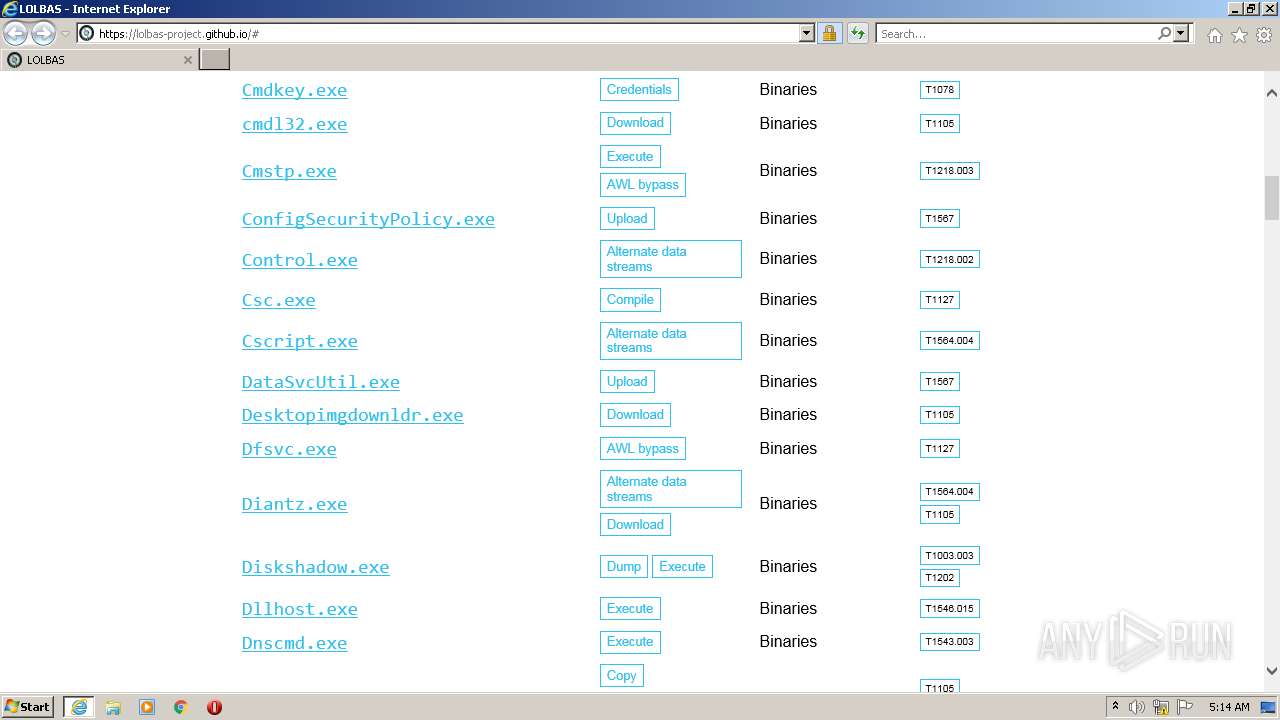
Task: Click the Internet Explorer taskbar icon
Action: click(79, 707)
